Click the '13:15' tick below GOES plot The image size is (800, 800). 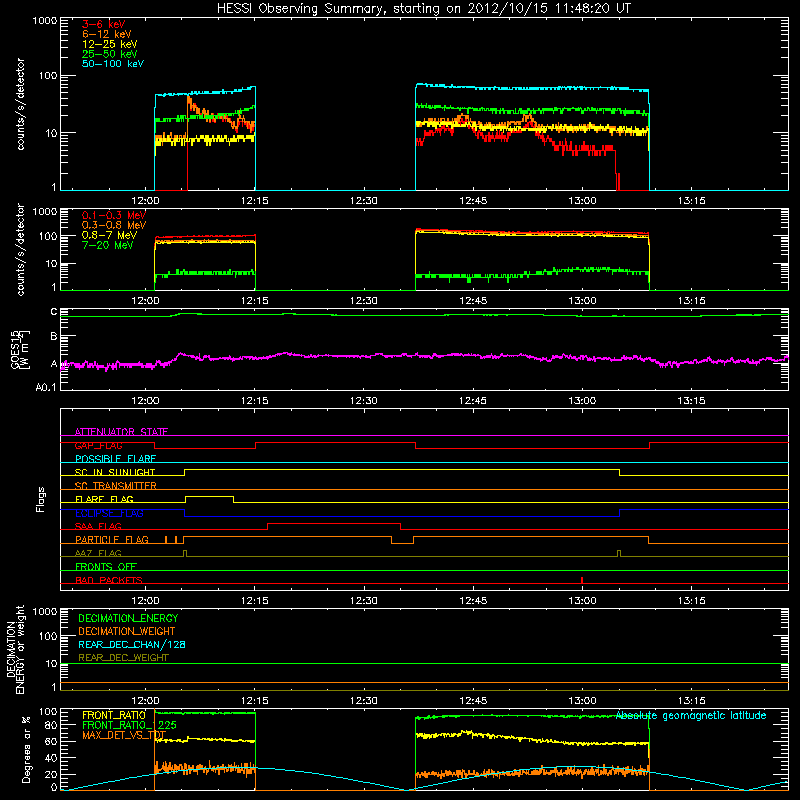click(691, 401)
